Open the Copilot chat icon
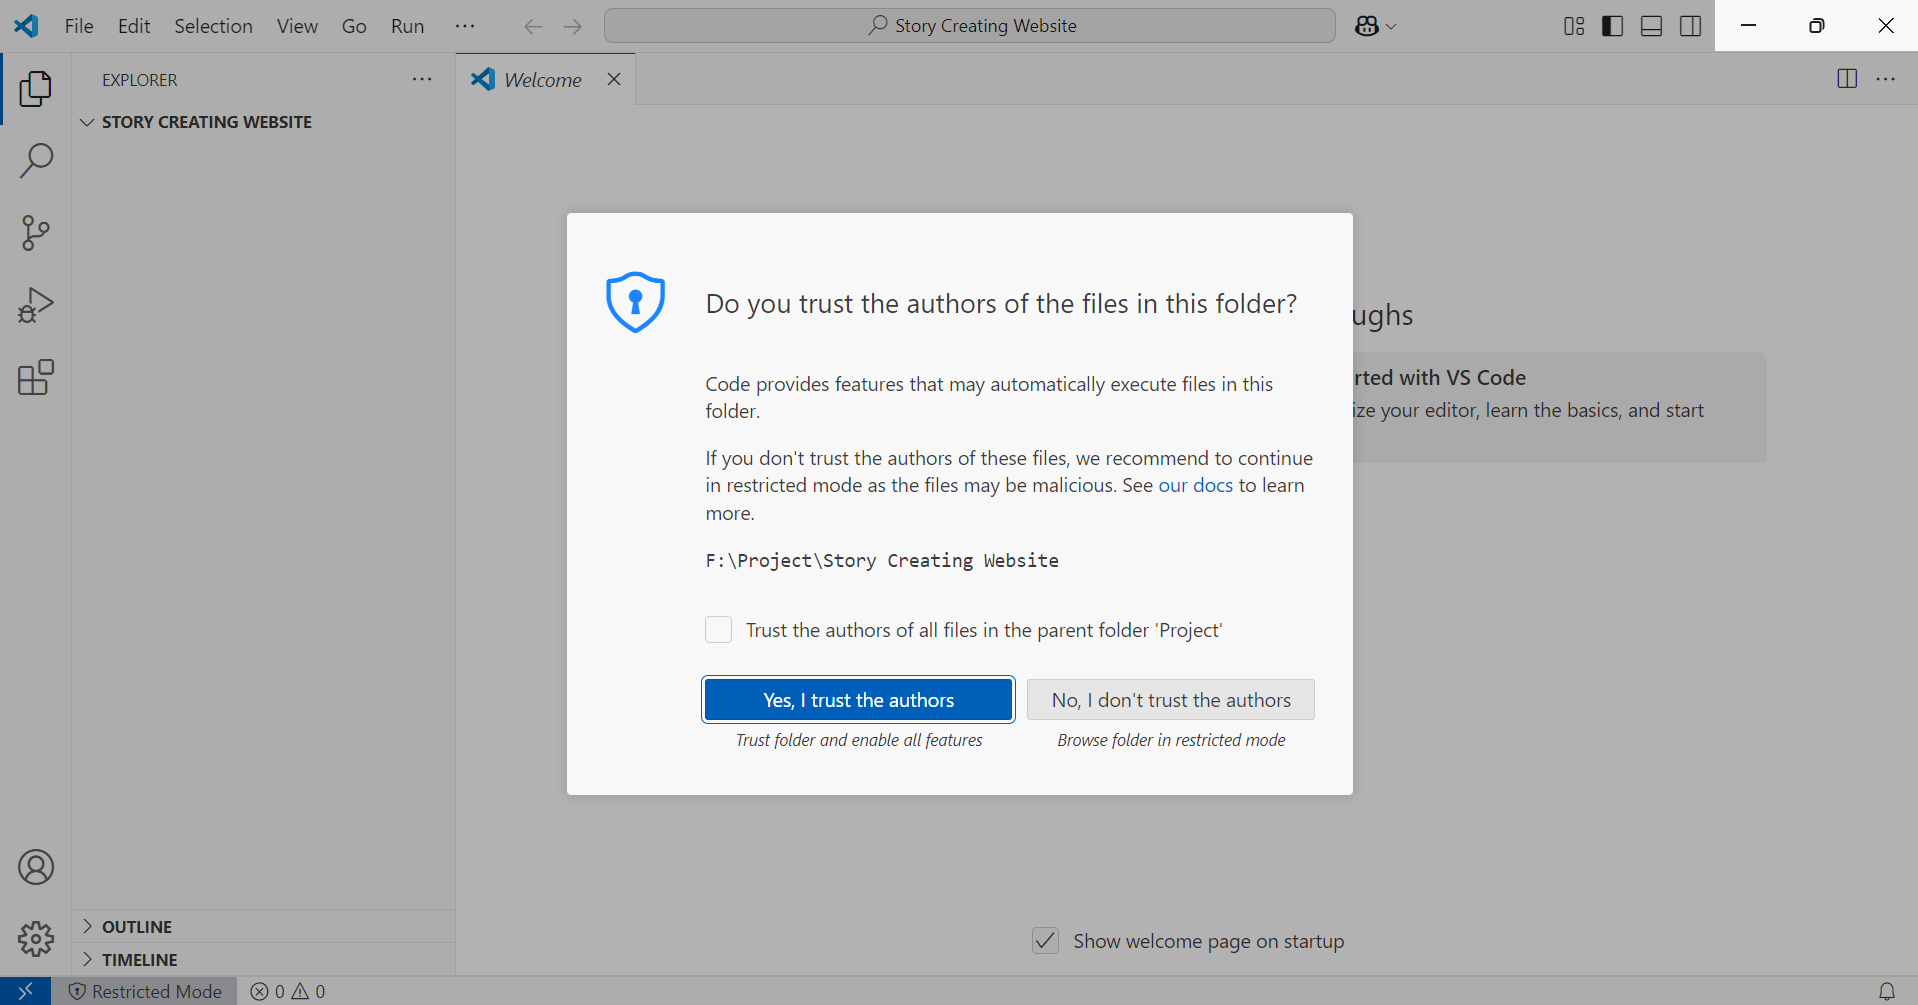The width and height of the screenshot is (1918, 1005). (1367, 26)
